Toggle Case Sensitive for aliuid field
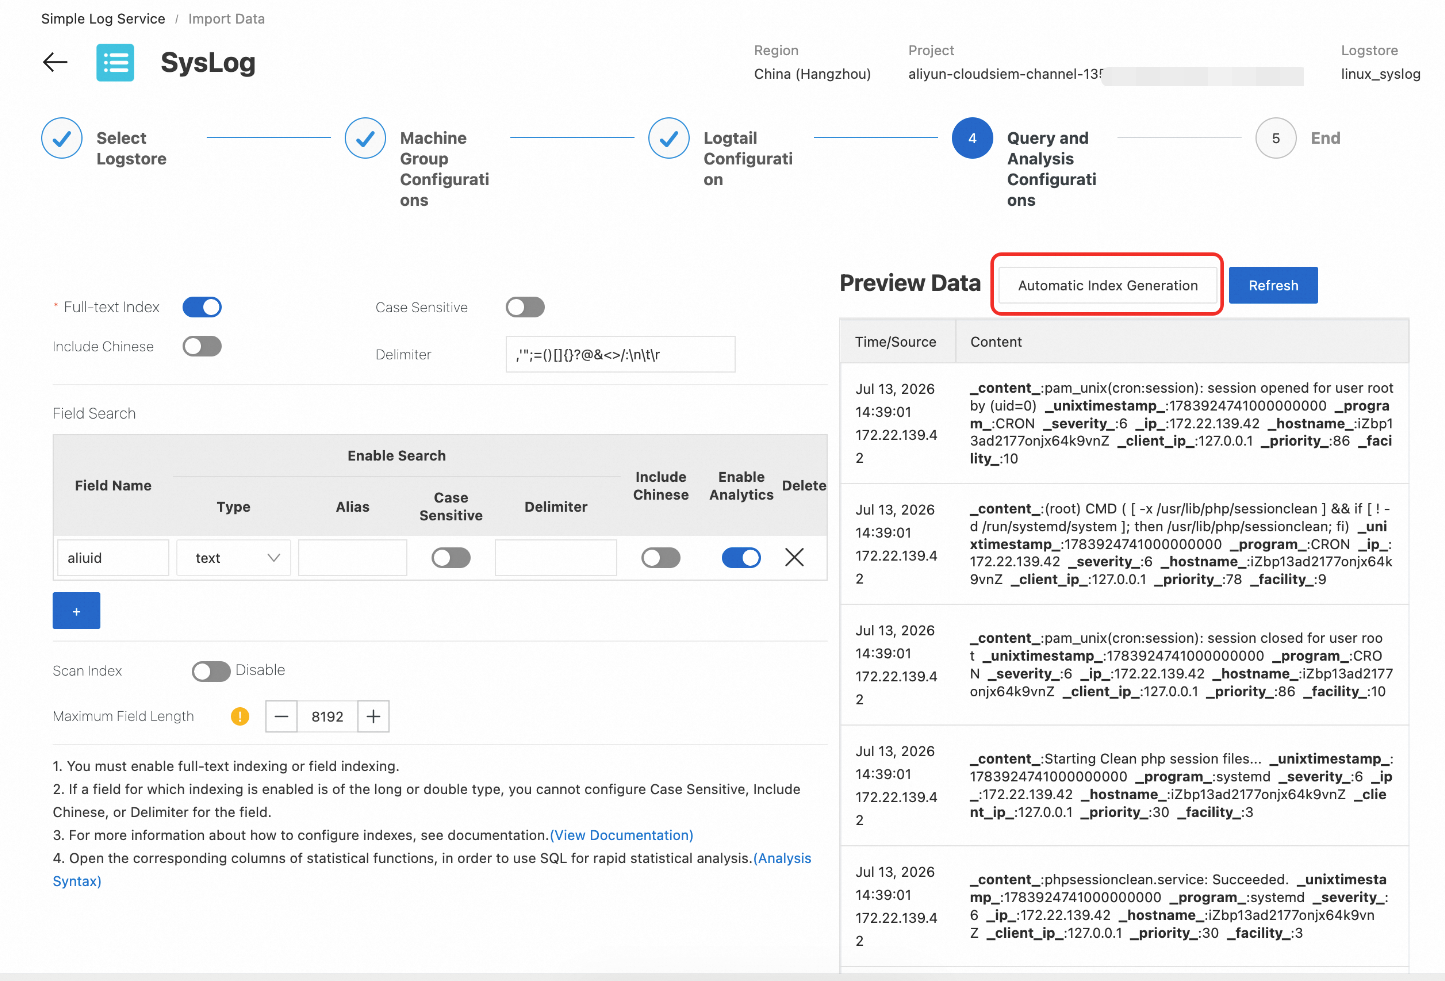Screen dimensions: 1445x981 451,557
